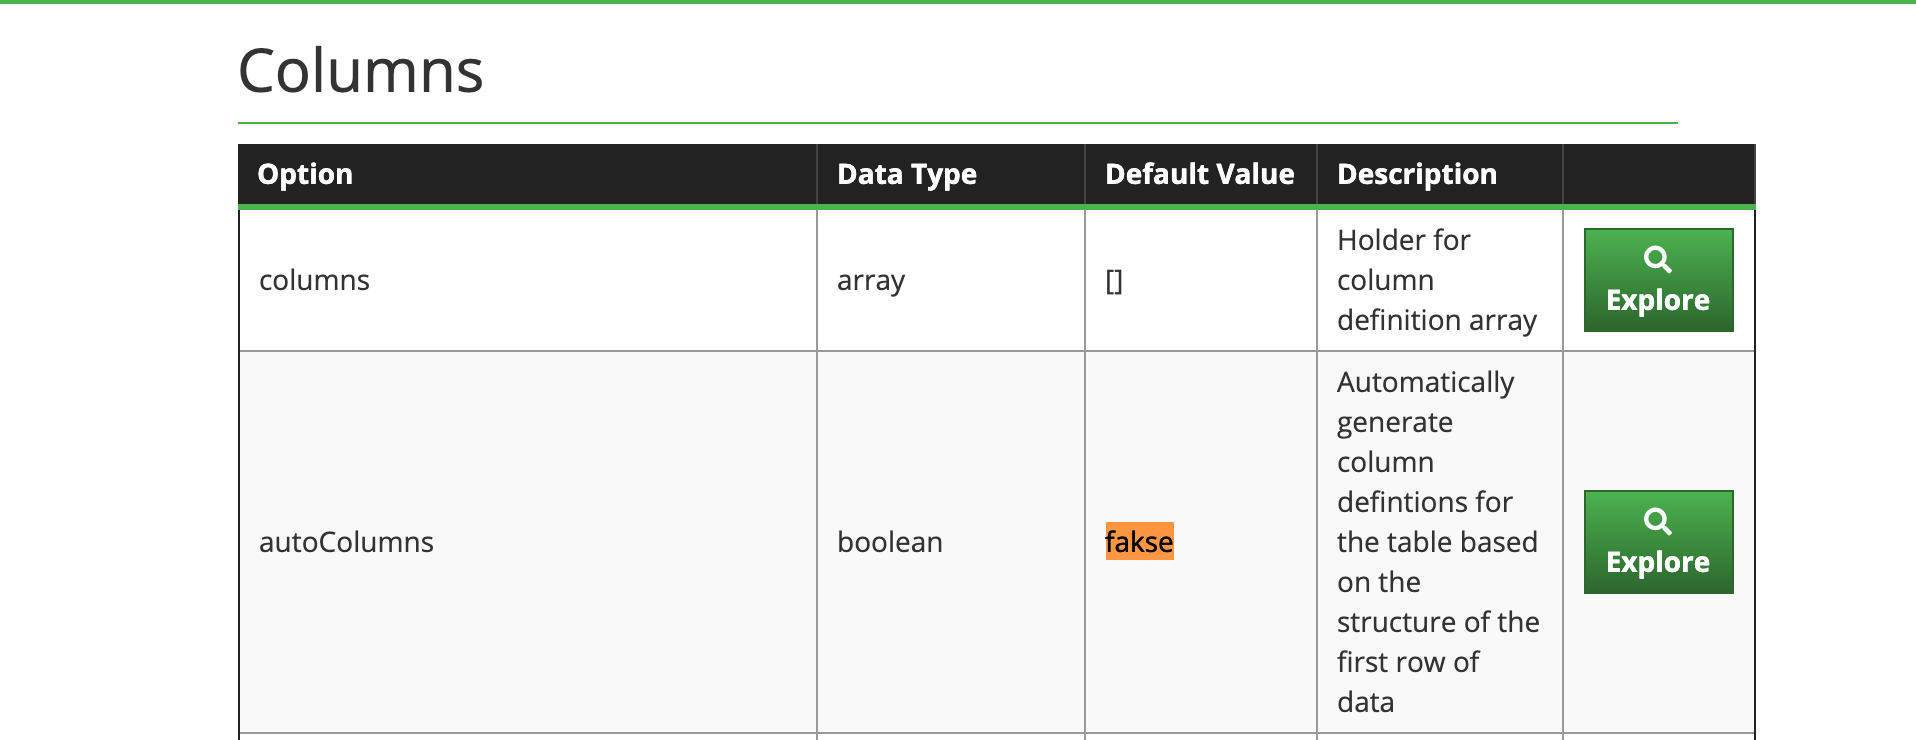The width and height of the screenshot is (1916, 740).
Task: Click the 'boolean' data type cell
Action: coord(890,541)
